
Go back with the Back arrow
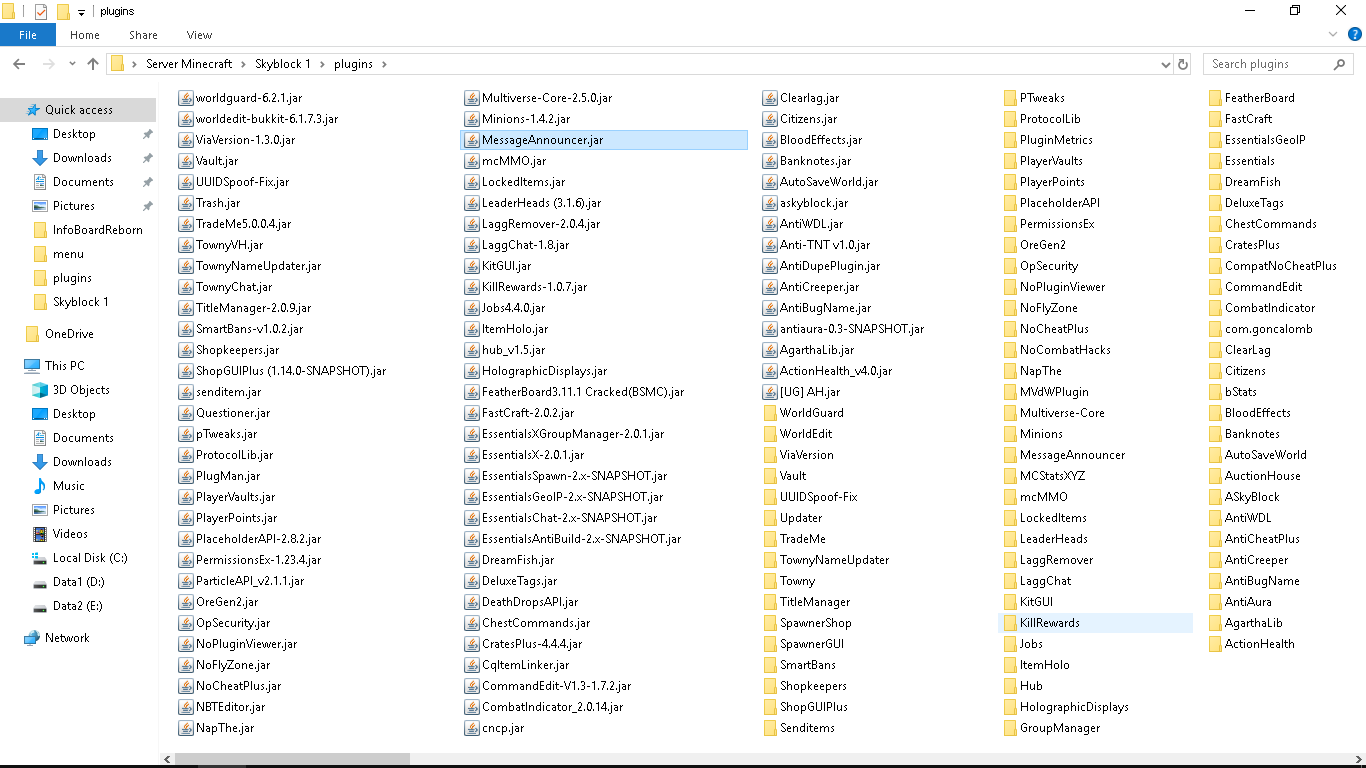(x=19, y=64)
